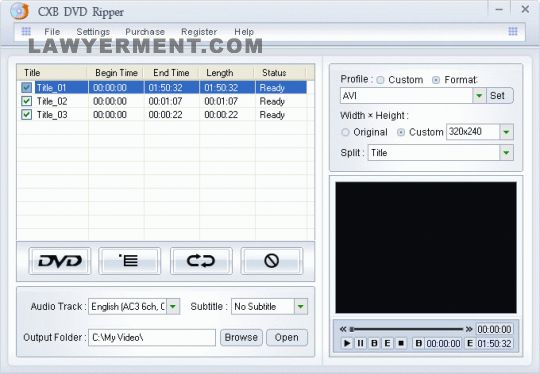Image resolution: width=540 pixels, height=374 pixels.
Task: Choose Custom width and height option
Action: click(x=401, y=132)
